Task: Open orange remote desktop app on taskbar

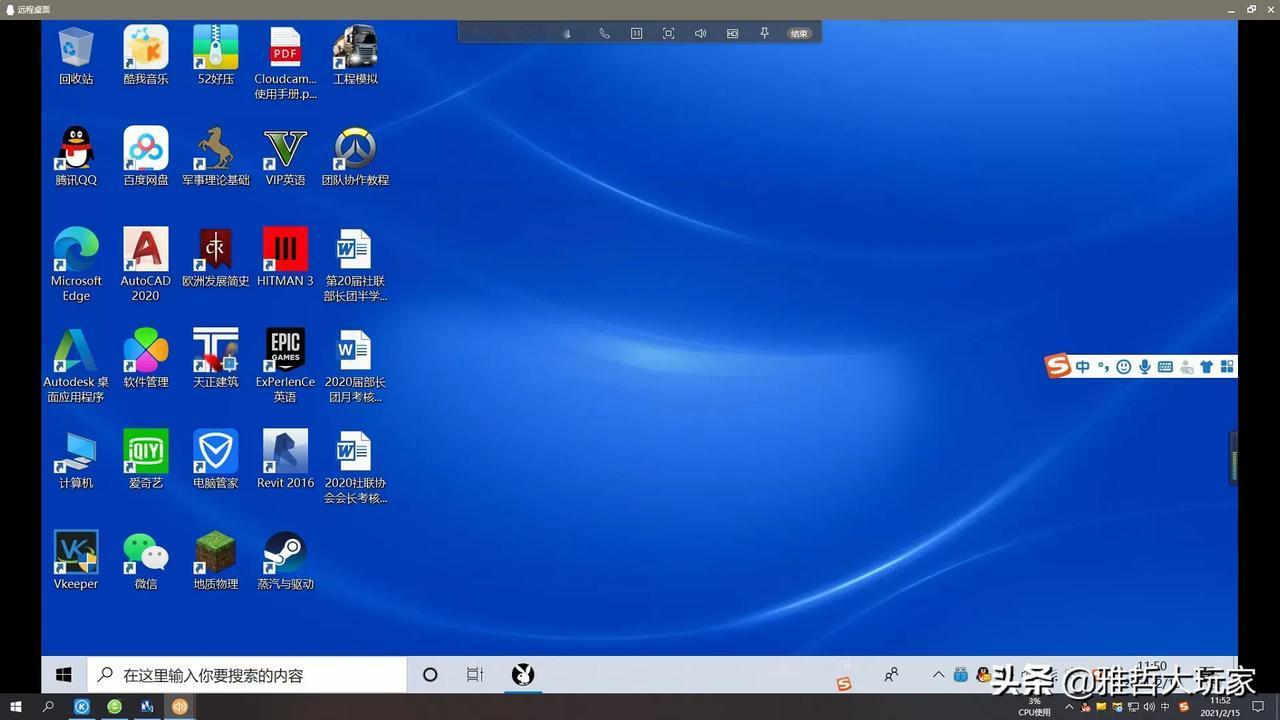Action: [180, 706]
